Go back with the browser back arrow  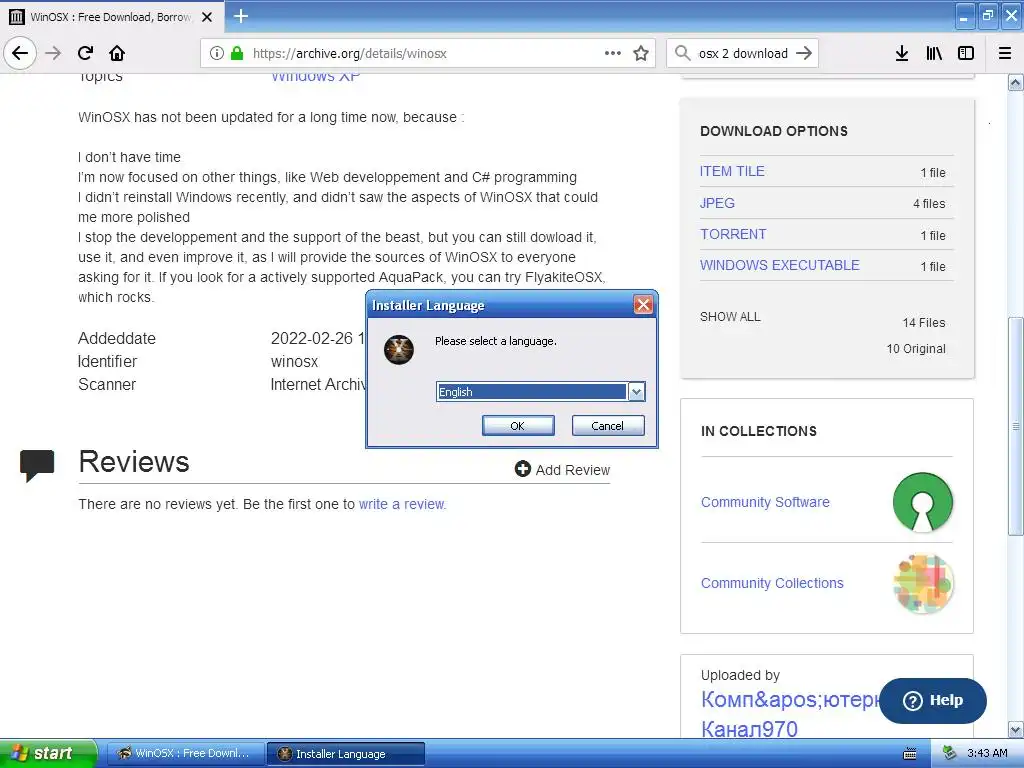pyautogui.click(x=20, y=53)
